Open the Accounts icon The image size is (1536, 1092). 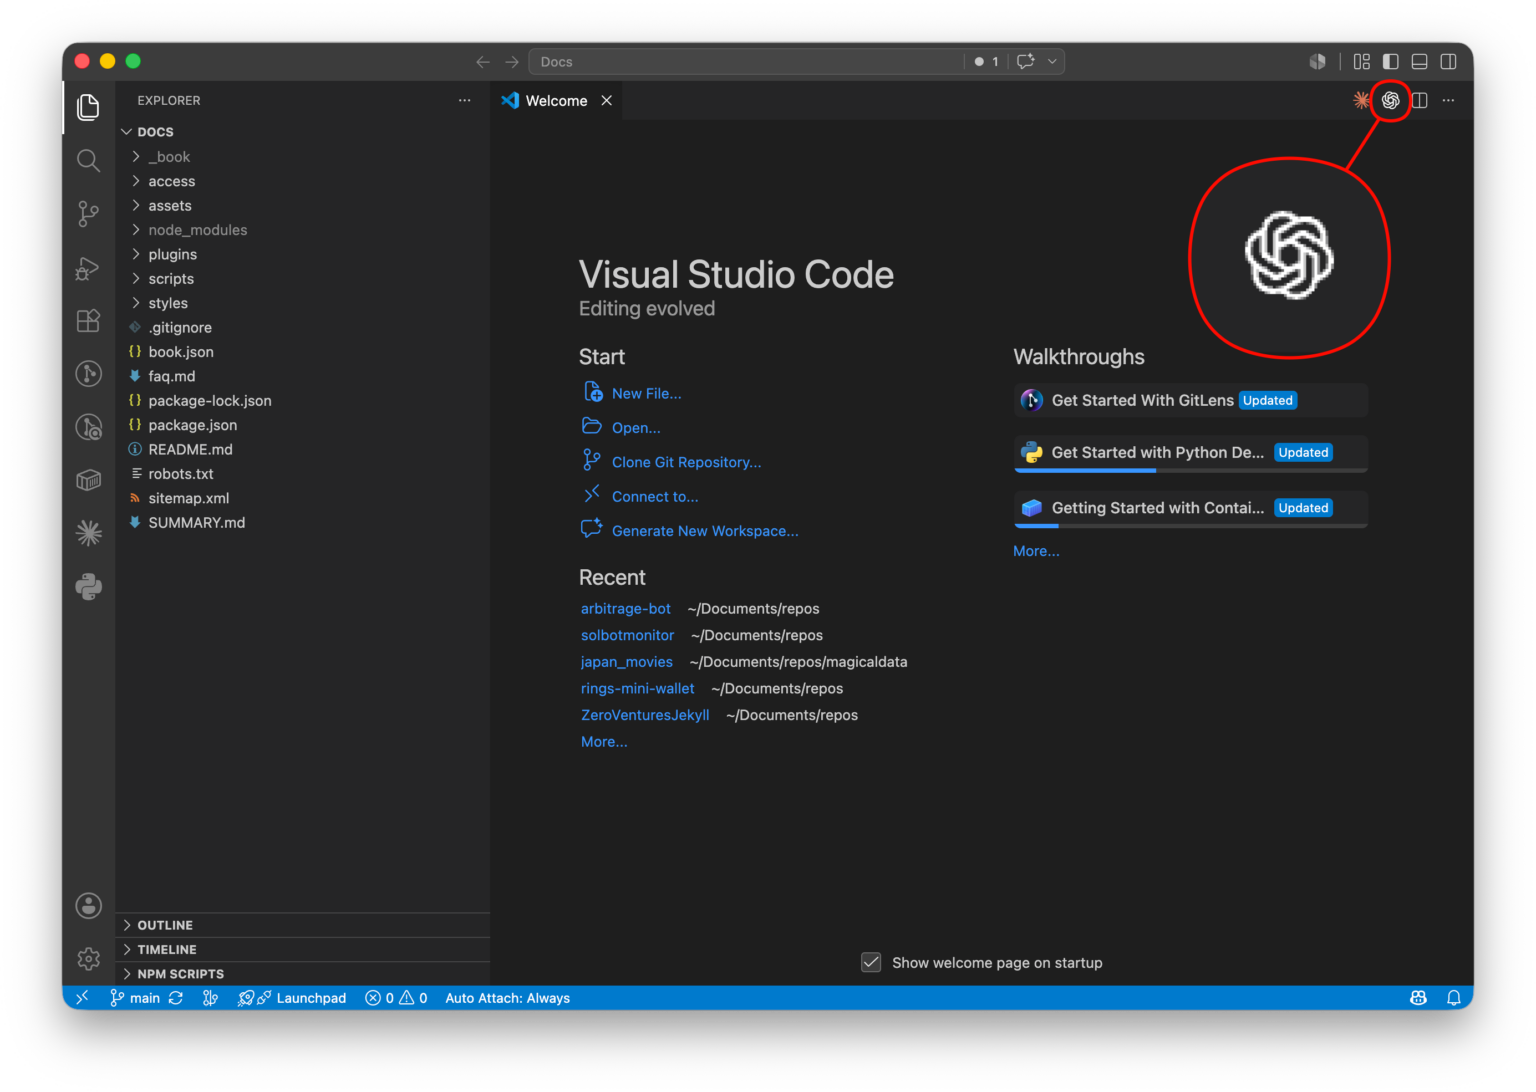point(88,906)
